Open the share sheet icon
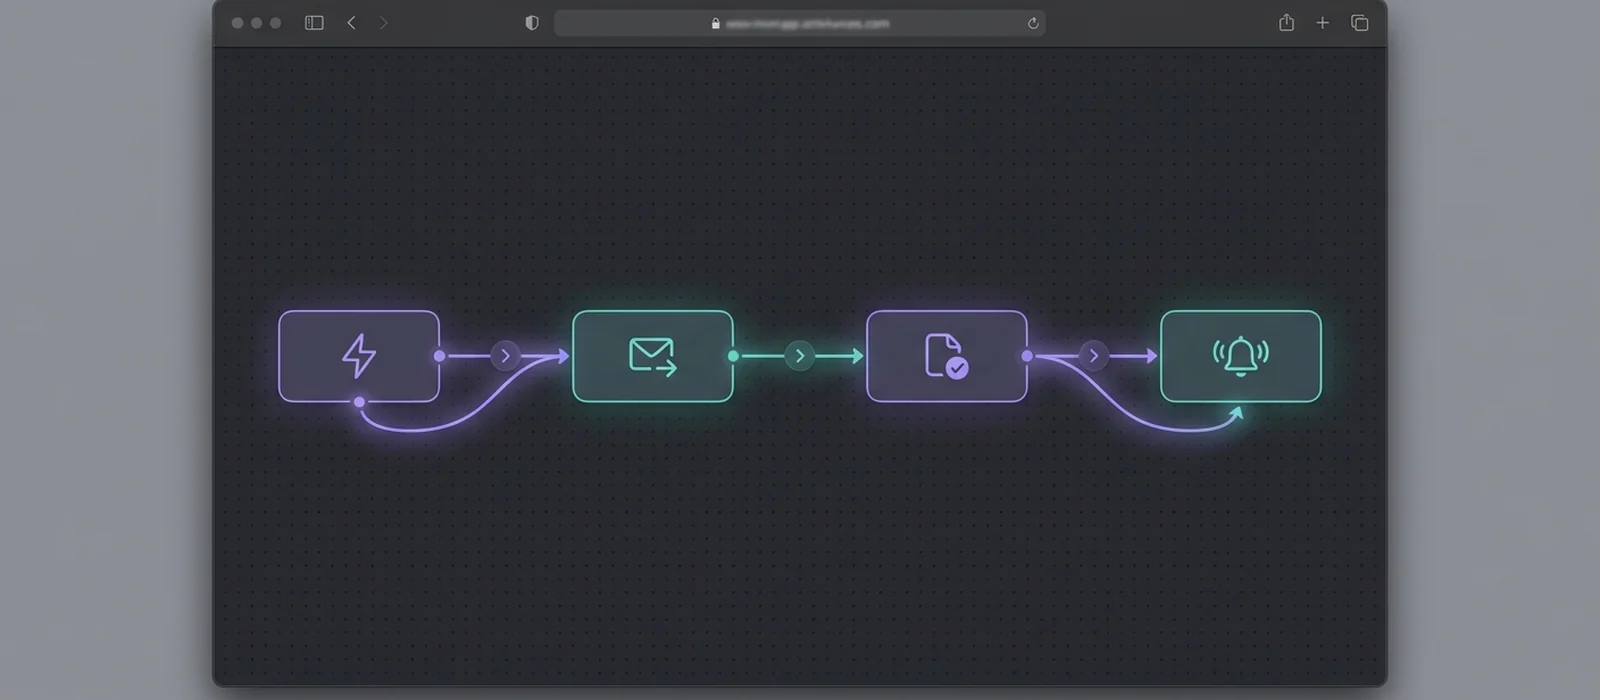The image size is (1600, 700). click(1287, 22)
